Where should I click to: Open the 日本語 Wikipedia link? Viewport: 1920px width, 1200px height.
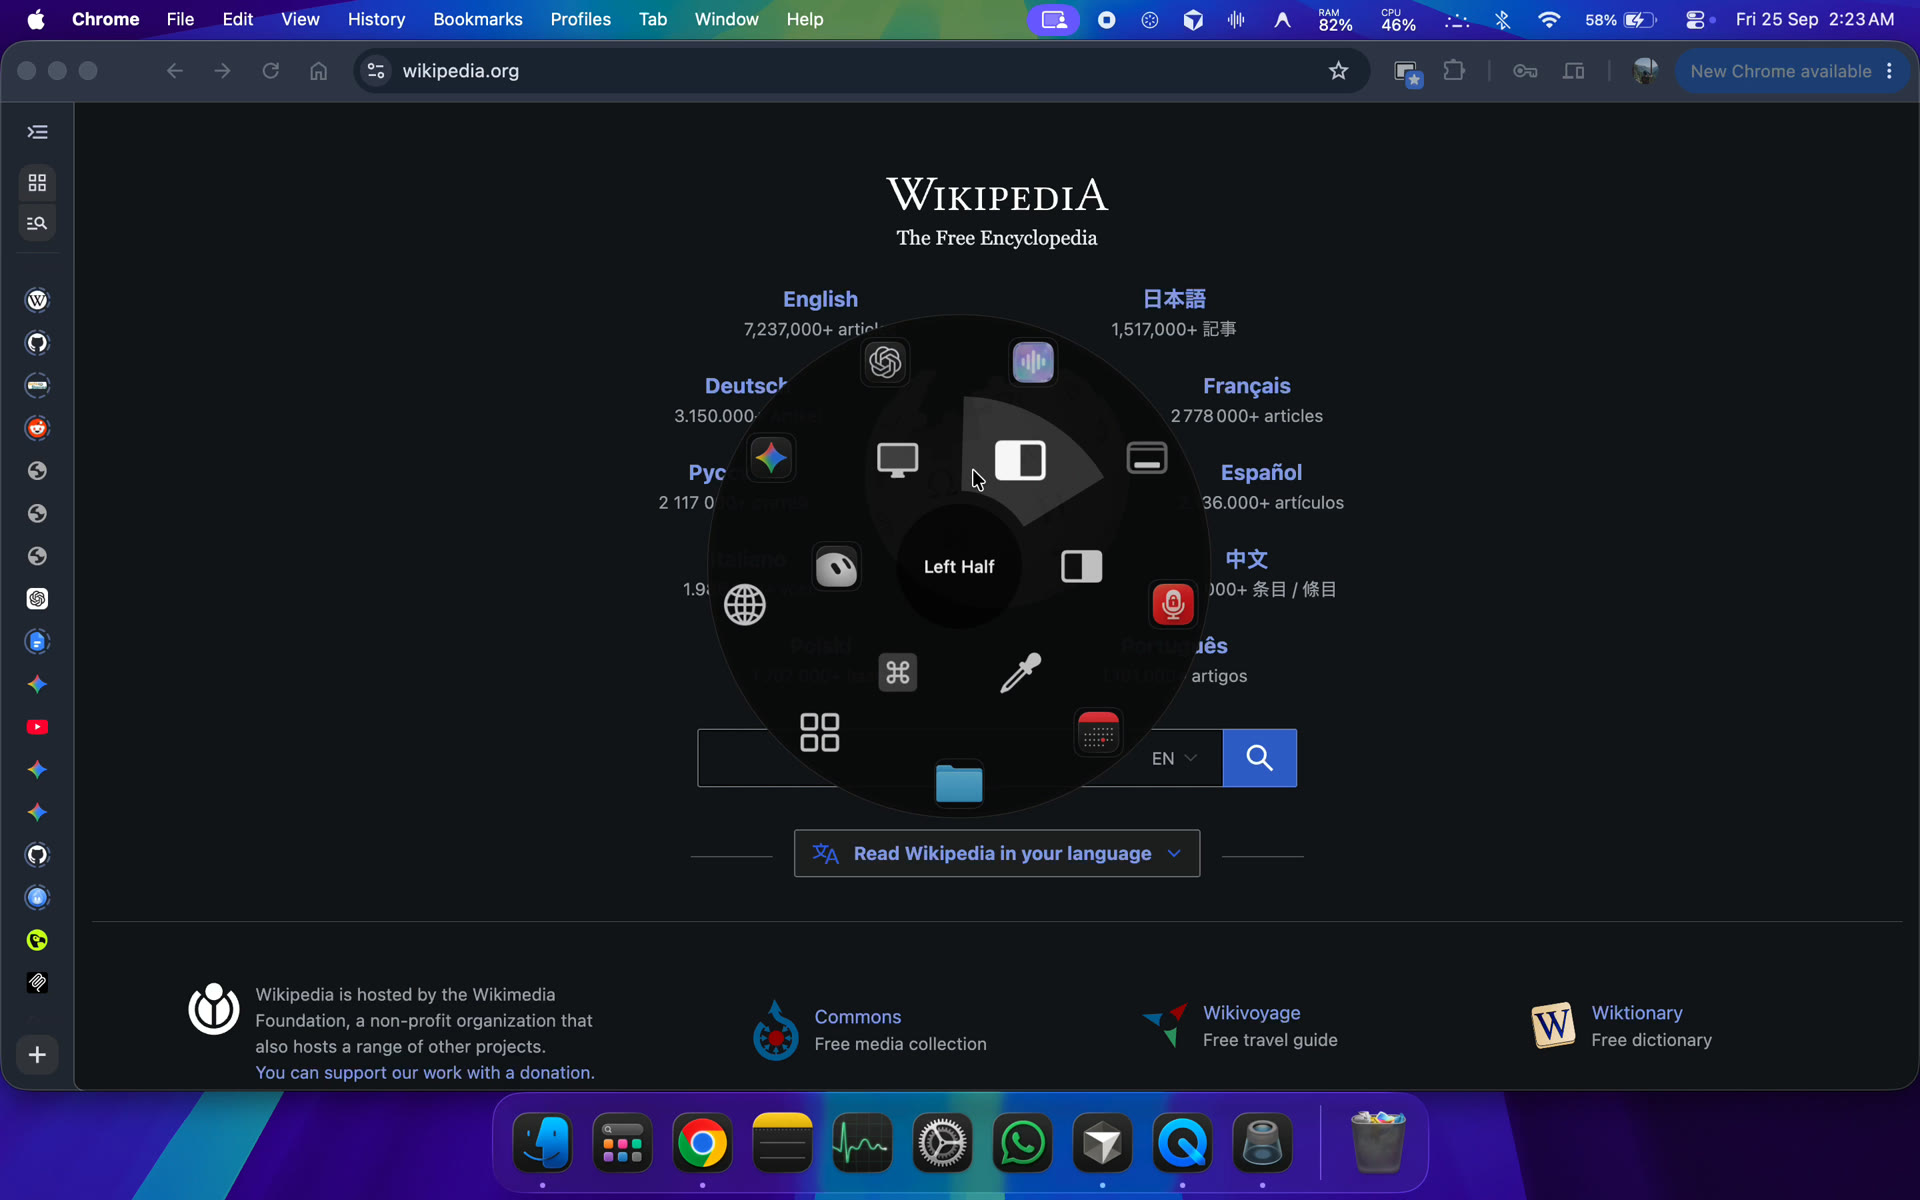(x=1174, y=299)
